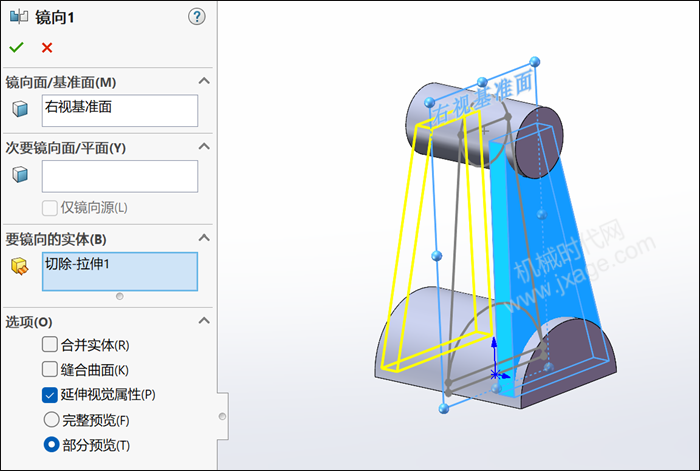Screen dimensions: 700x471
Task: Click the yellow bodies-to-mirror icon
Action: (20, 266)
